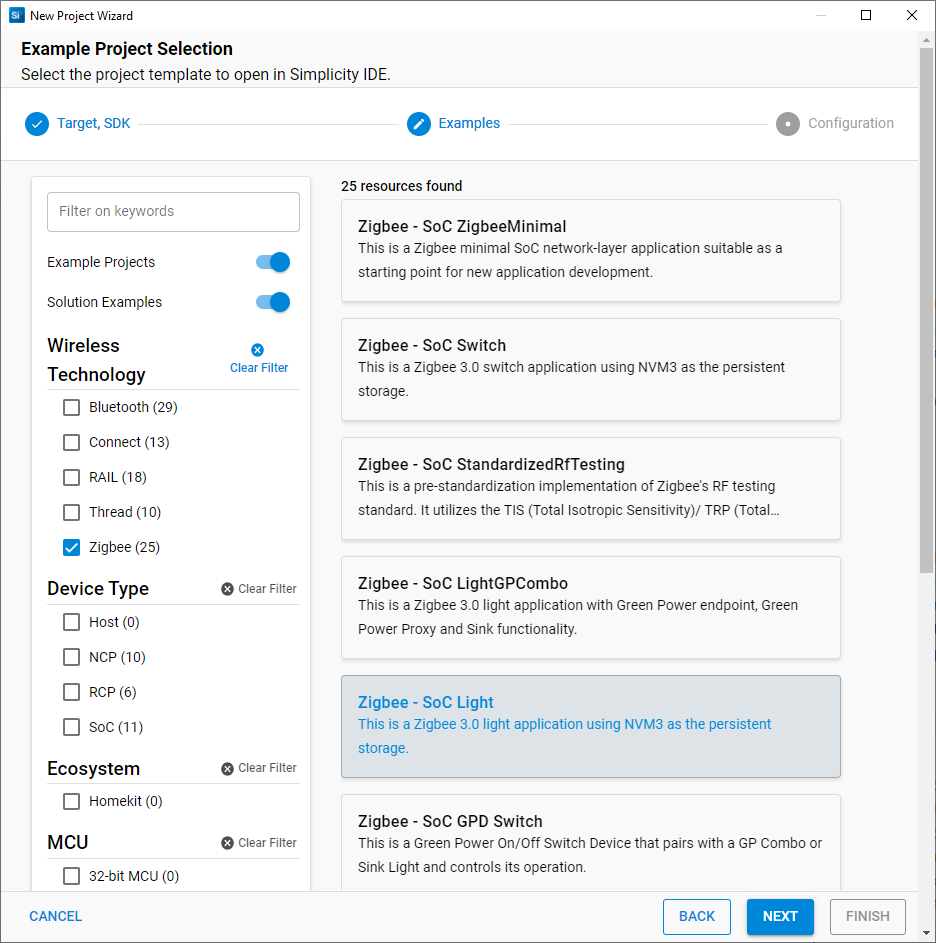
Task: Click the Target, SDK checkmark step icon
Action: tap(37, 124)
